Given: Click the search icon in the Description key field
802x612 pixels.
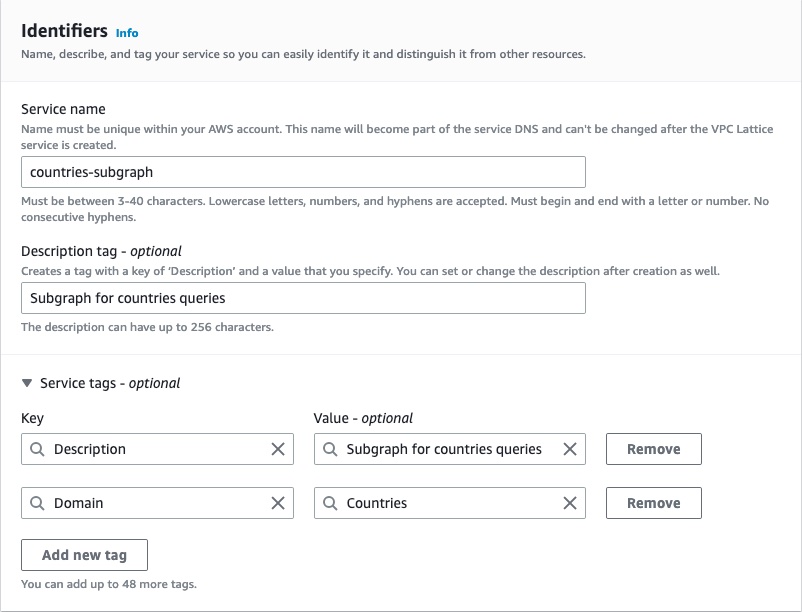Looking at the screenshot, I should coord(36,449).
